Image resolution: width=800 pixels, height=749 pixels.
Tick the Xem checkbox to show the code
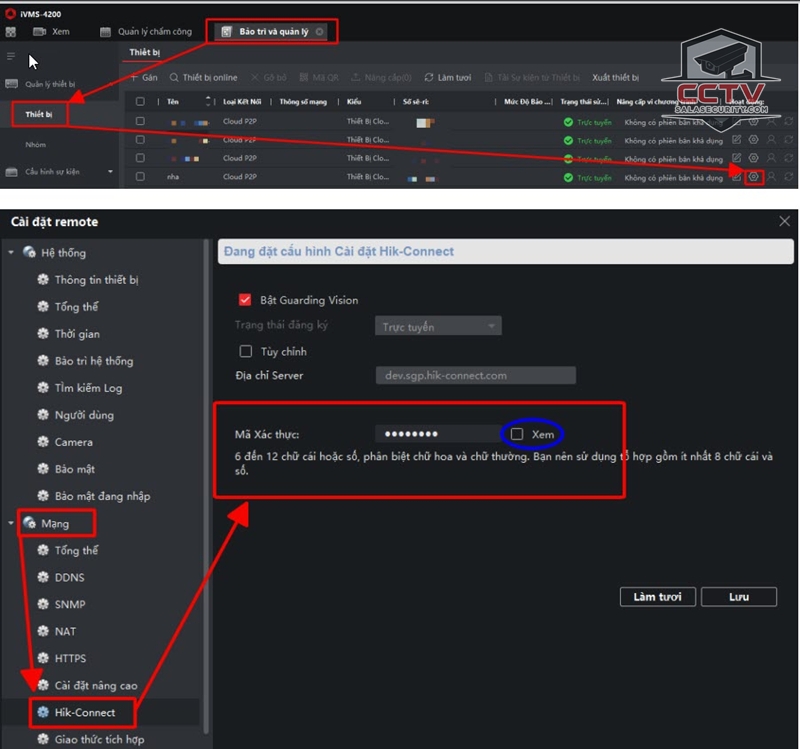(x=517, y=434)
